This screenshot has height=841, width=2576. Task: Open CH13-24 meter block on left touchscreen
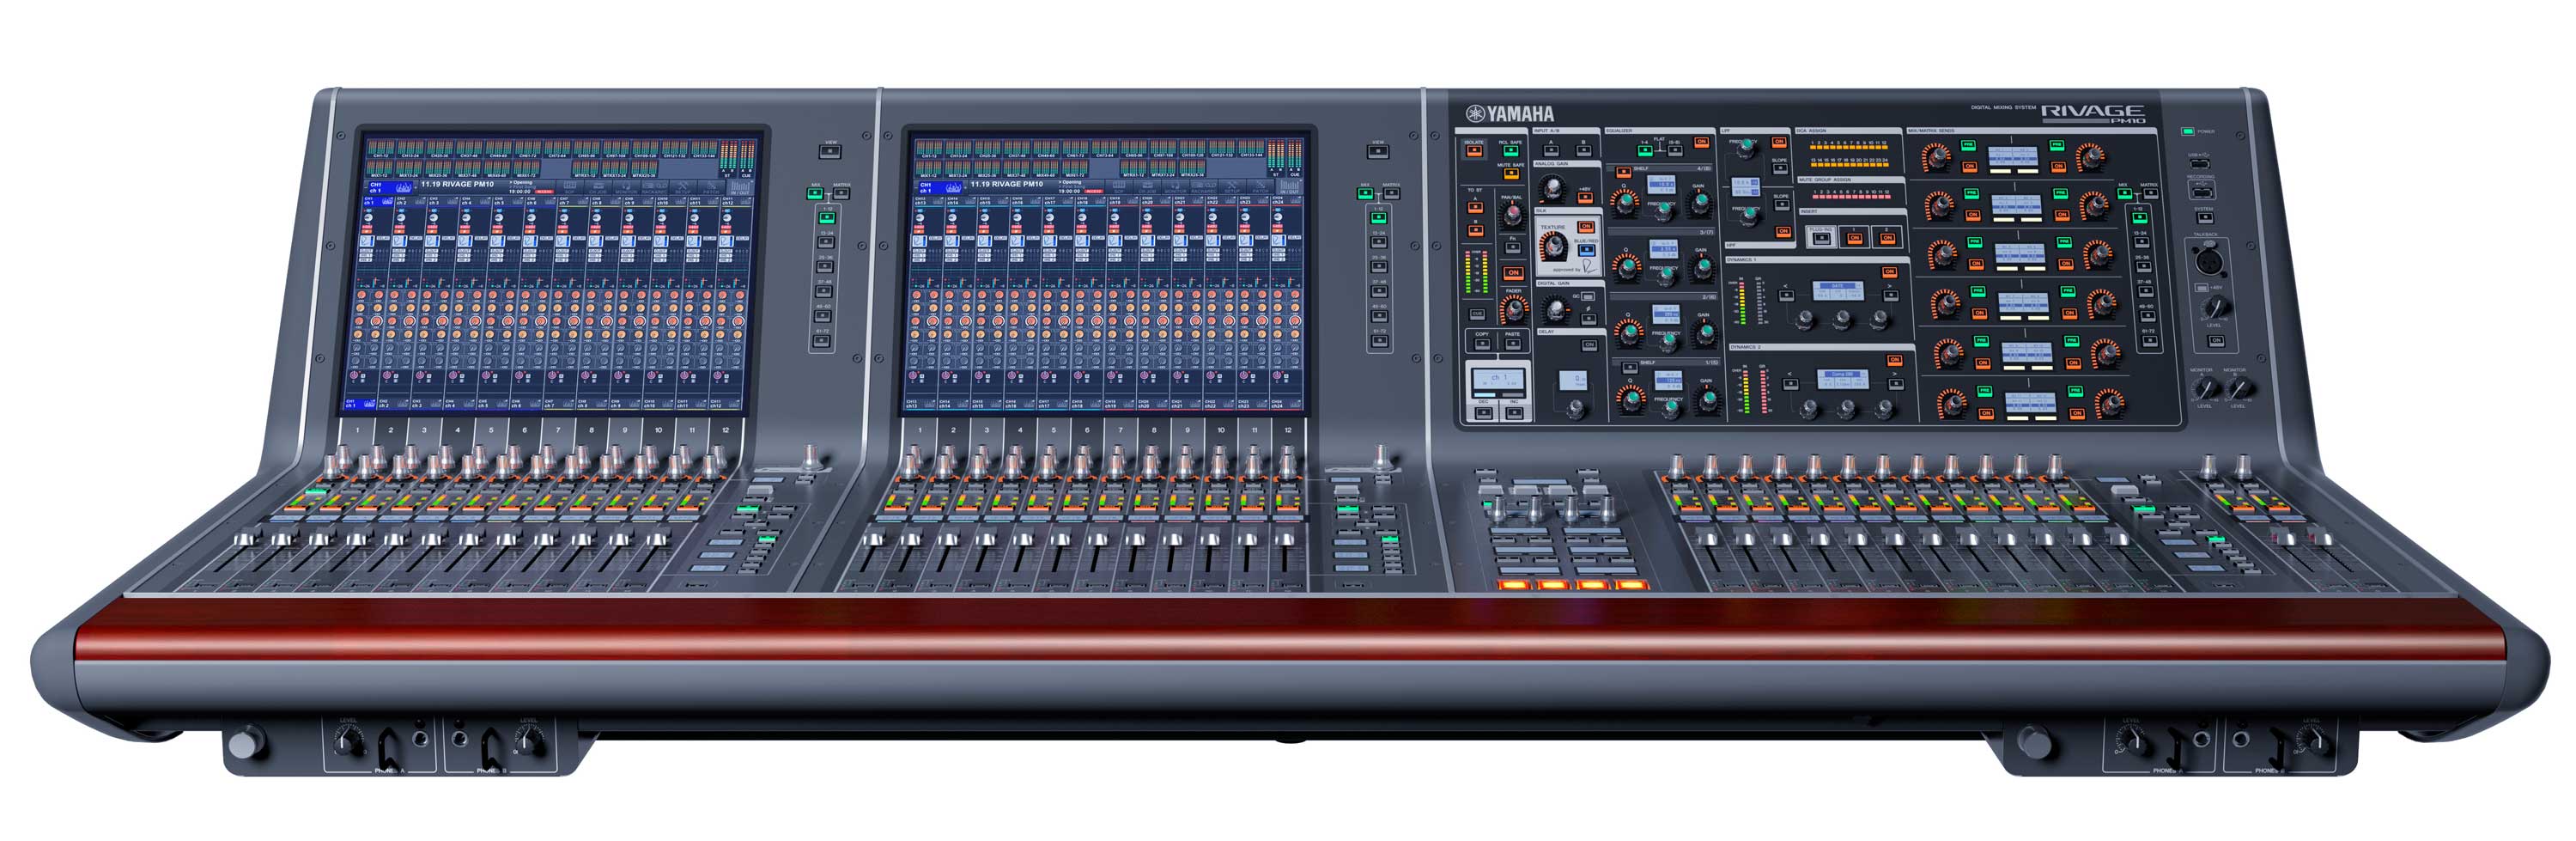click(x=411, y=149)
